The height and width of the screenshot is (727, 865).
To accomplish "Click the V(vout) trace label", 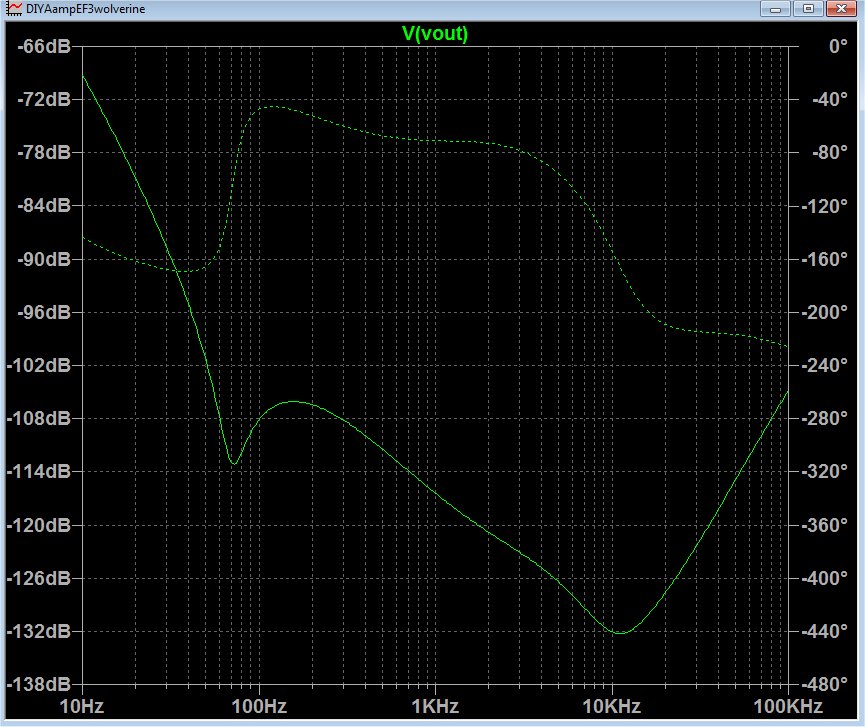I will tap(435, 34).
